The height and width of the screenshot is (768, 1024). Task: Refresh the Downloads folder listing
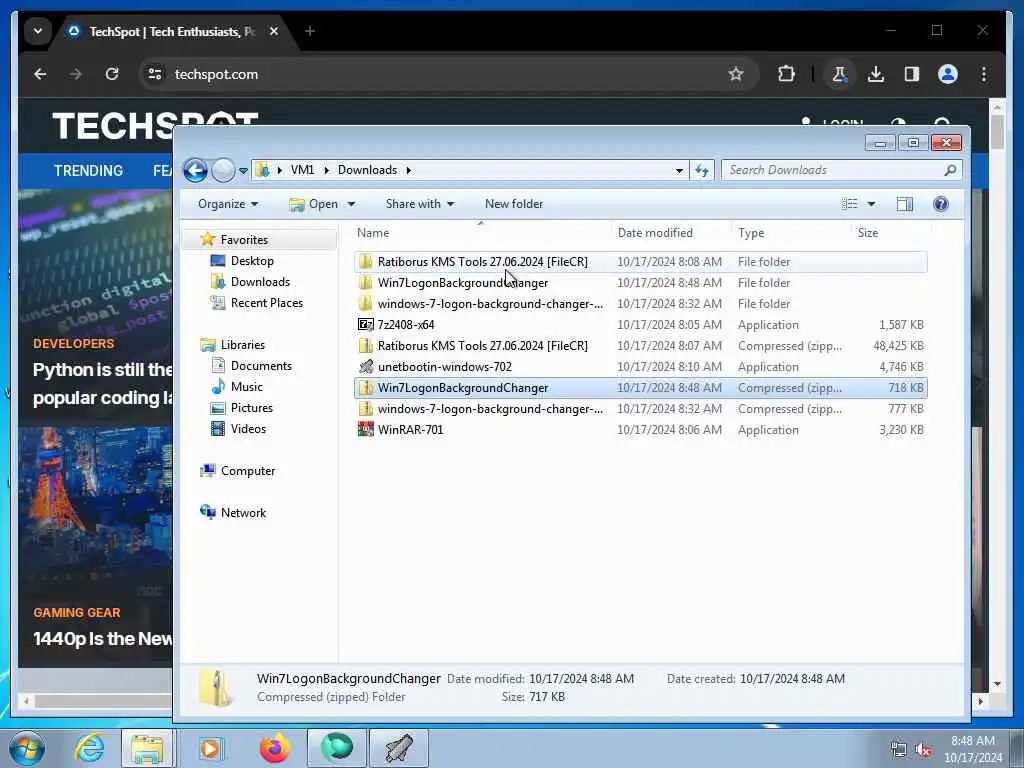tap(702, 170)
